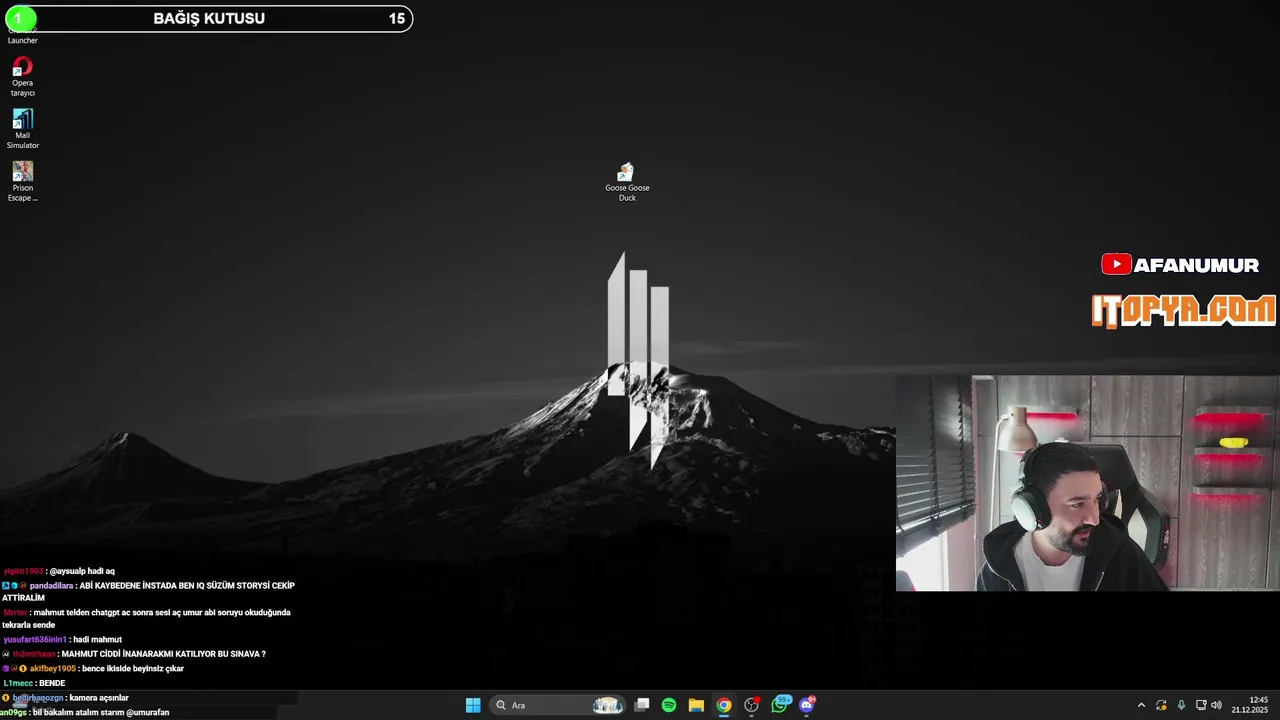The image size is (1280, 720).
Task: Expand hidden system tray icons
Action: point(1141,705)
